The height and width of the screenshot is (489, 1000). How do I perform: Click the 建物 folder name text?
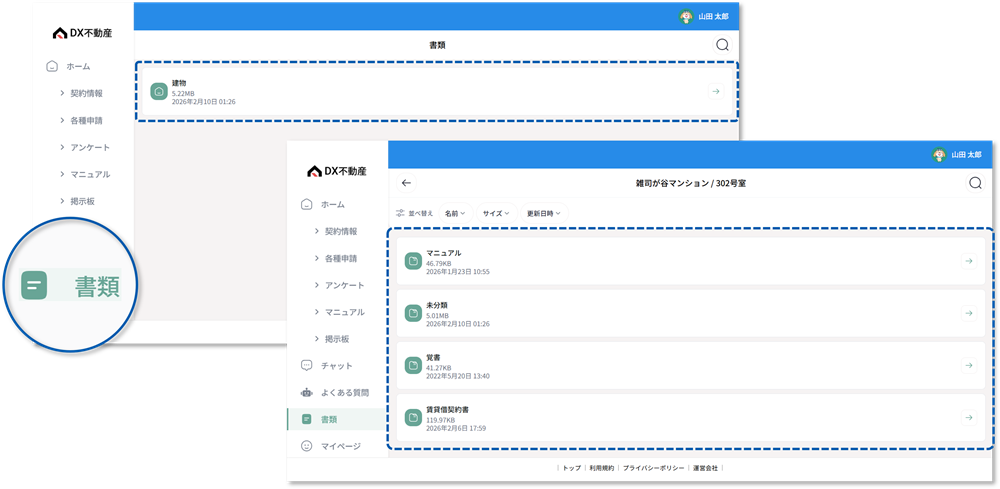pyautogui.click(x=179, y=83)
